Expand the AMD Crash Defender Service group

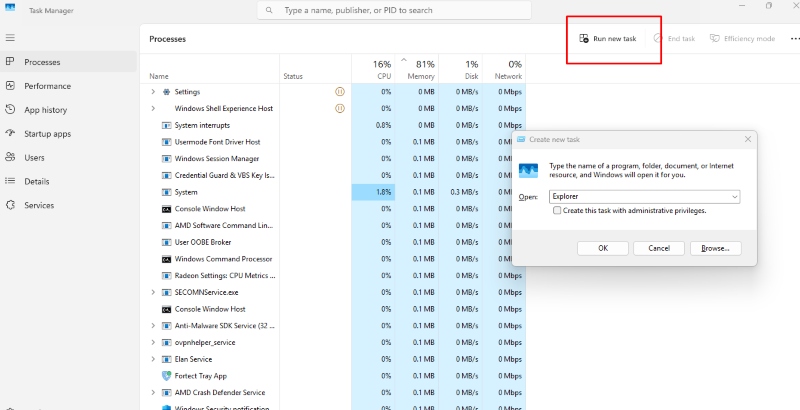(x=153, y=393)
